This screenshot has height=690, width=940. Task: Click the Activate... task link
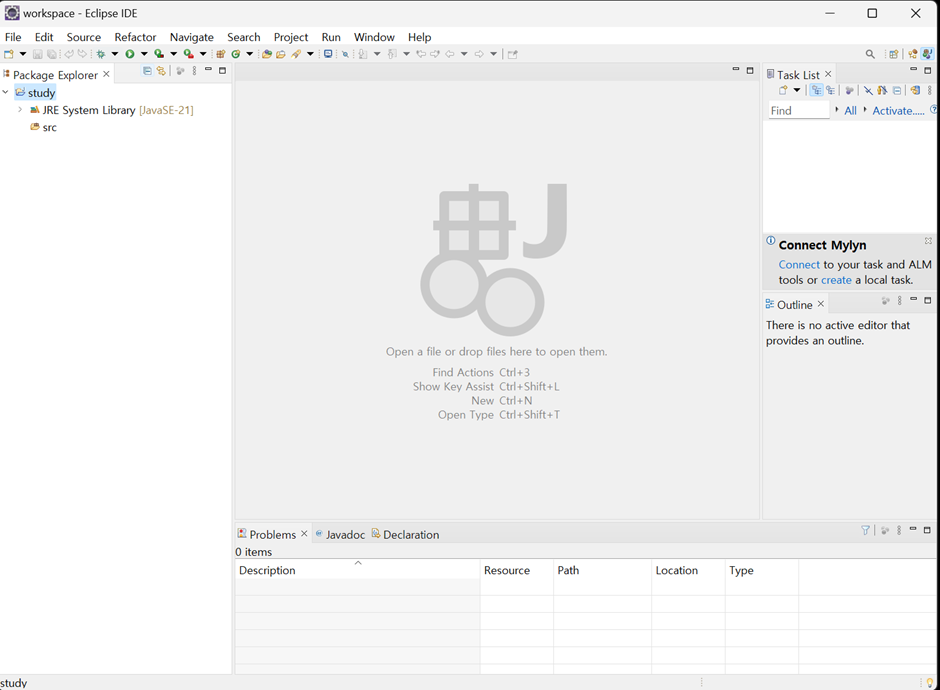pos(898,111)
